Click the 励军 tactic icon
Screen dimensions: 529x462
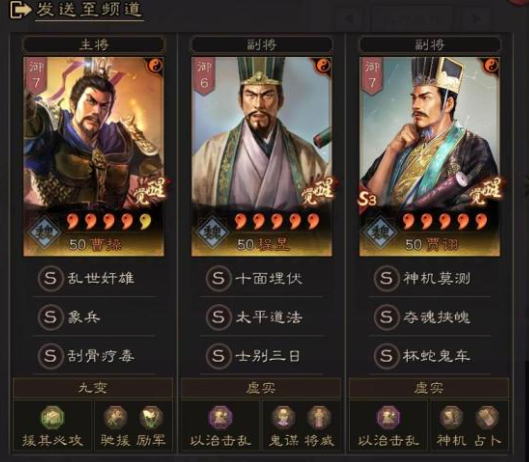coord(151,417)
